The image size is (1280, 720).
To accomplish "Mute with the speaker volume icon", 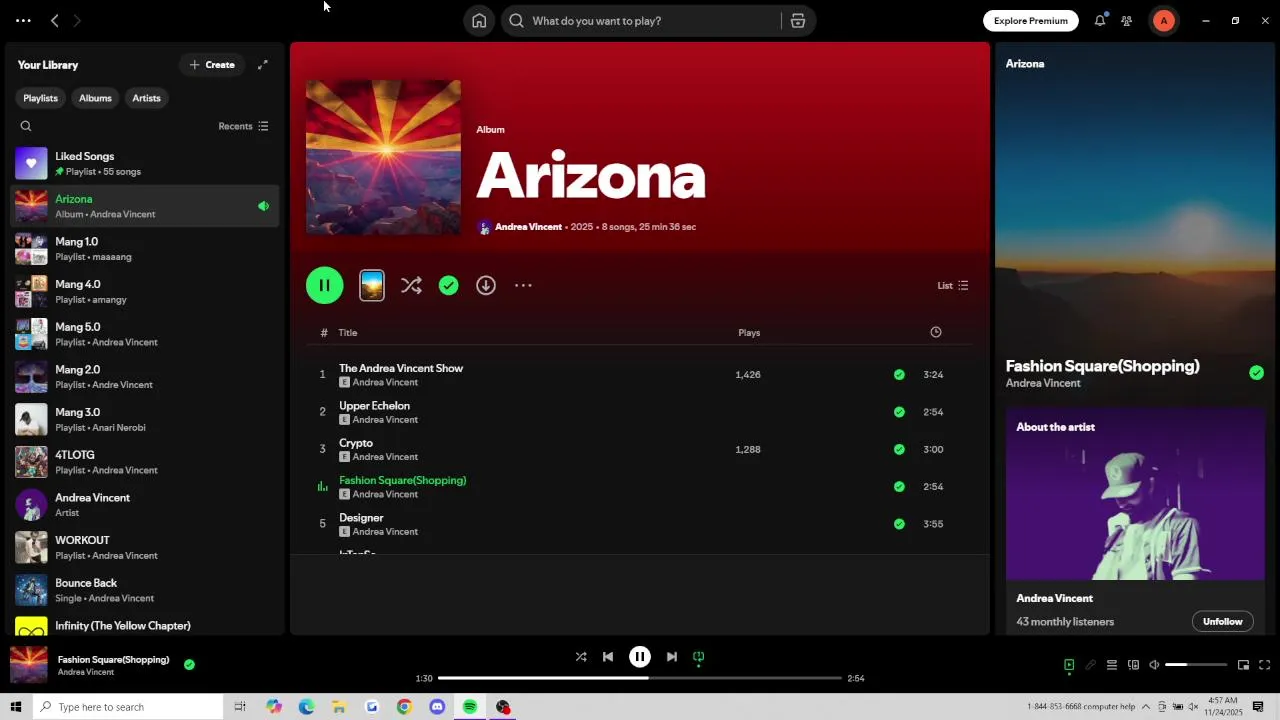I will [x=1154, y=665].
